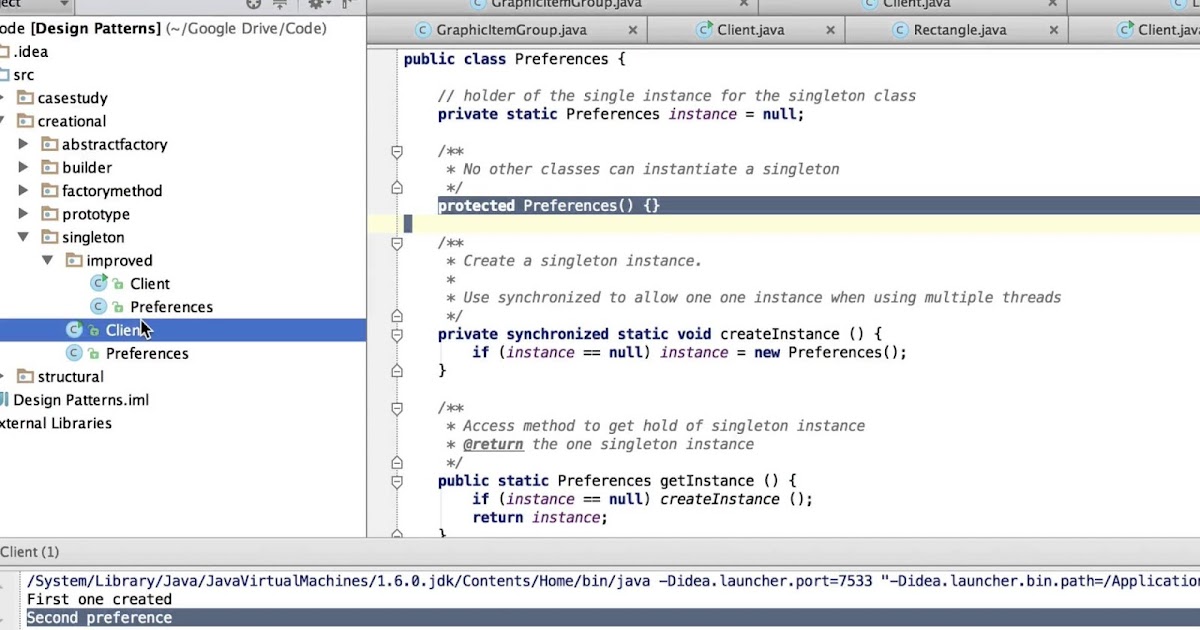The width and height of the screenshot is (1200, 630).
Task: Click the lock icon of Preferences above structural
Action: pos(94,354)
